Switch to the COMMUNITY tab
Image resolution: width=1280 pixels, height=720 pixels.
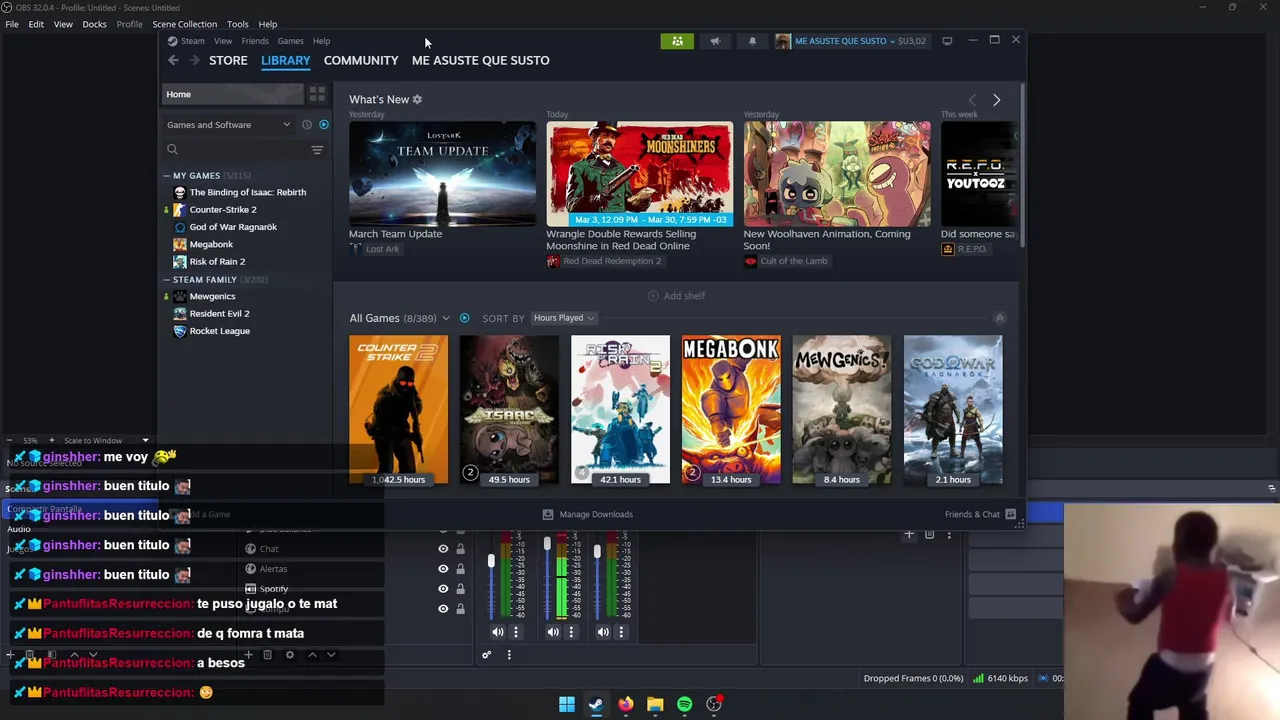point(361,60)
